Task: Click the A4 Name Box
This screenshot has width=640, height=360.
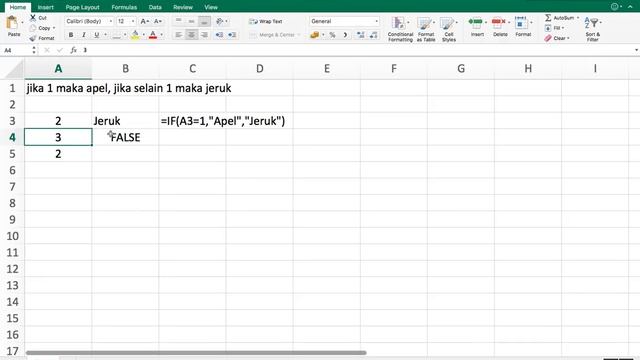Action: point(16,50)
